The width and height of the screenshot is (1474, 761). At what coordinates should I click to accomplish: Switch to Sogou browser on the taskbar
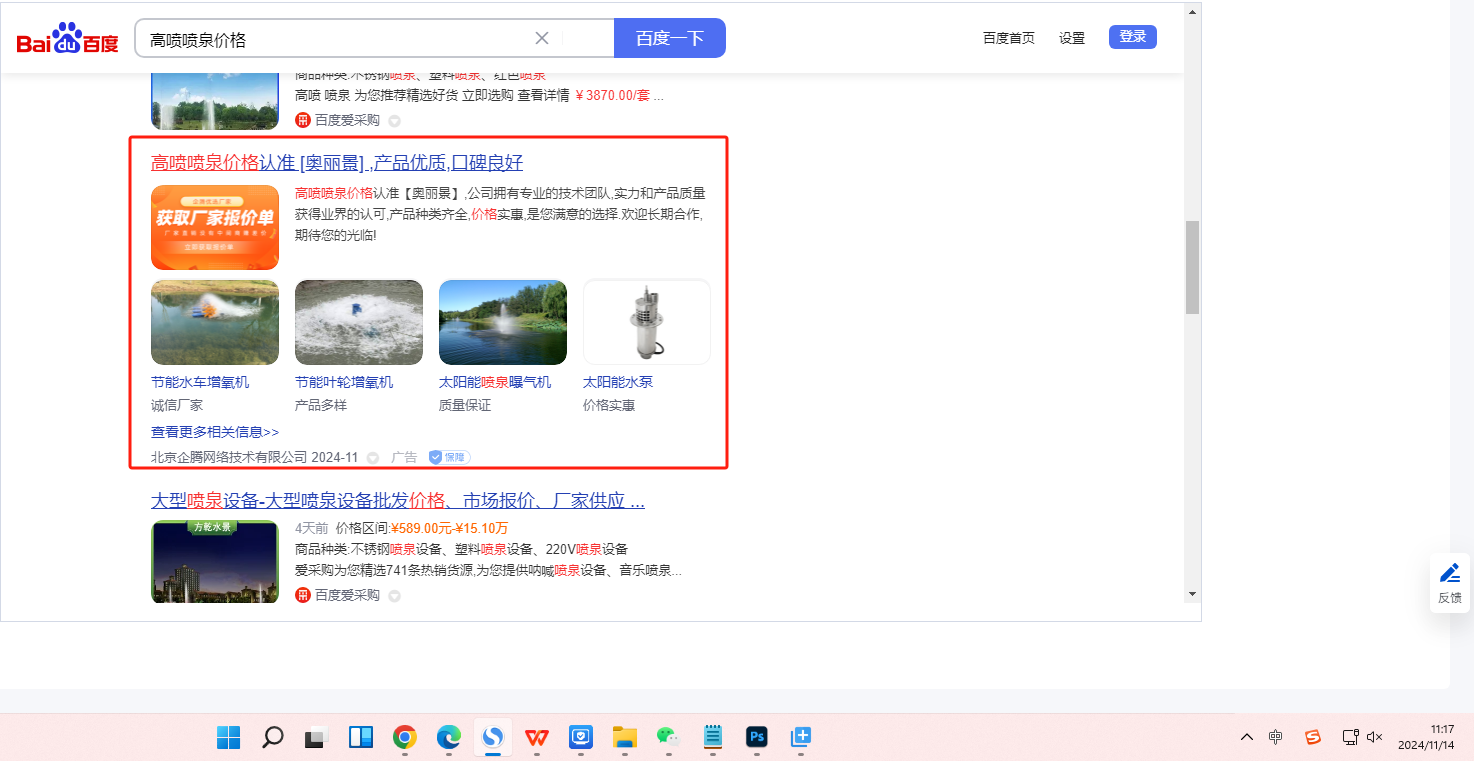click(492, 738)
